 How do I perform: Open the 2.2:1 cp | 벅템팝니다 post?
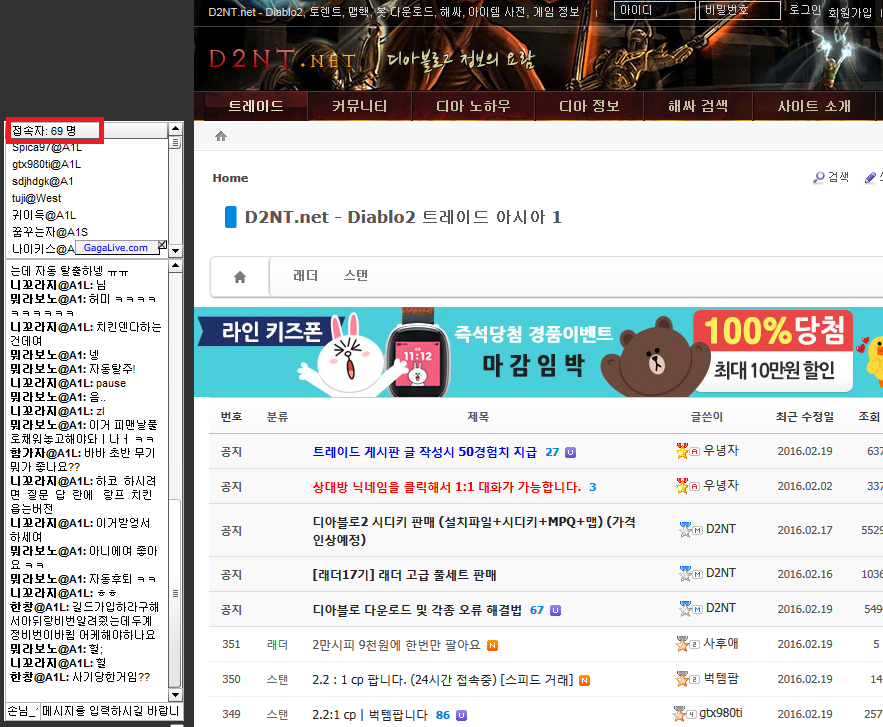(x=370, y=715)
